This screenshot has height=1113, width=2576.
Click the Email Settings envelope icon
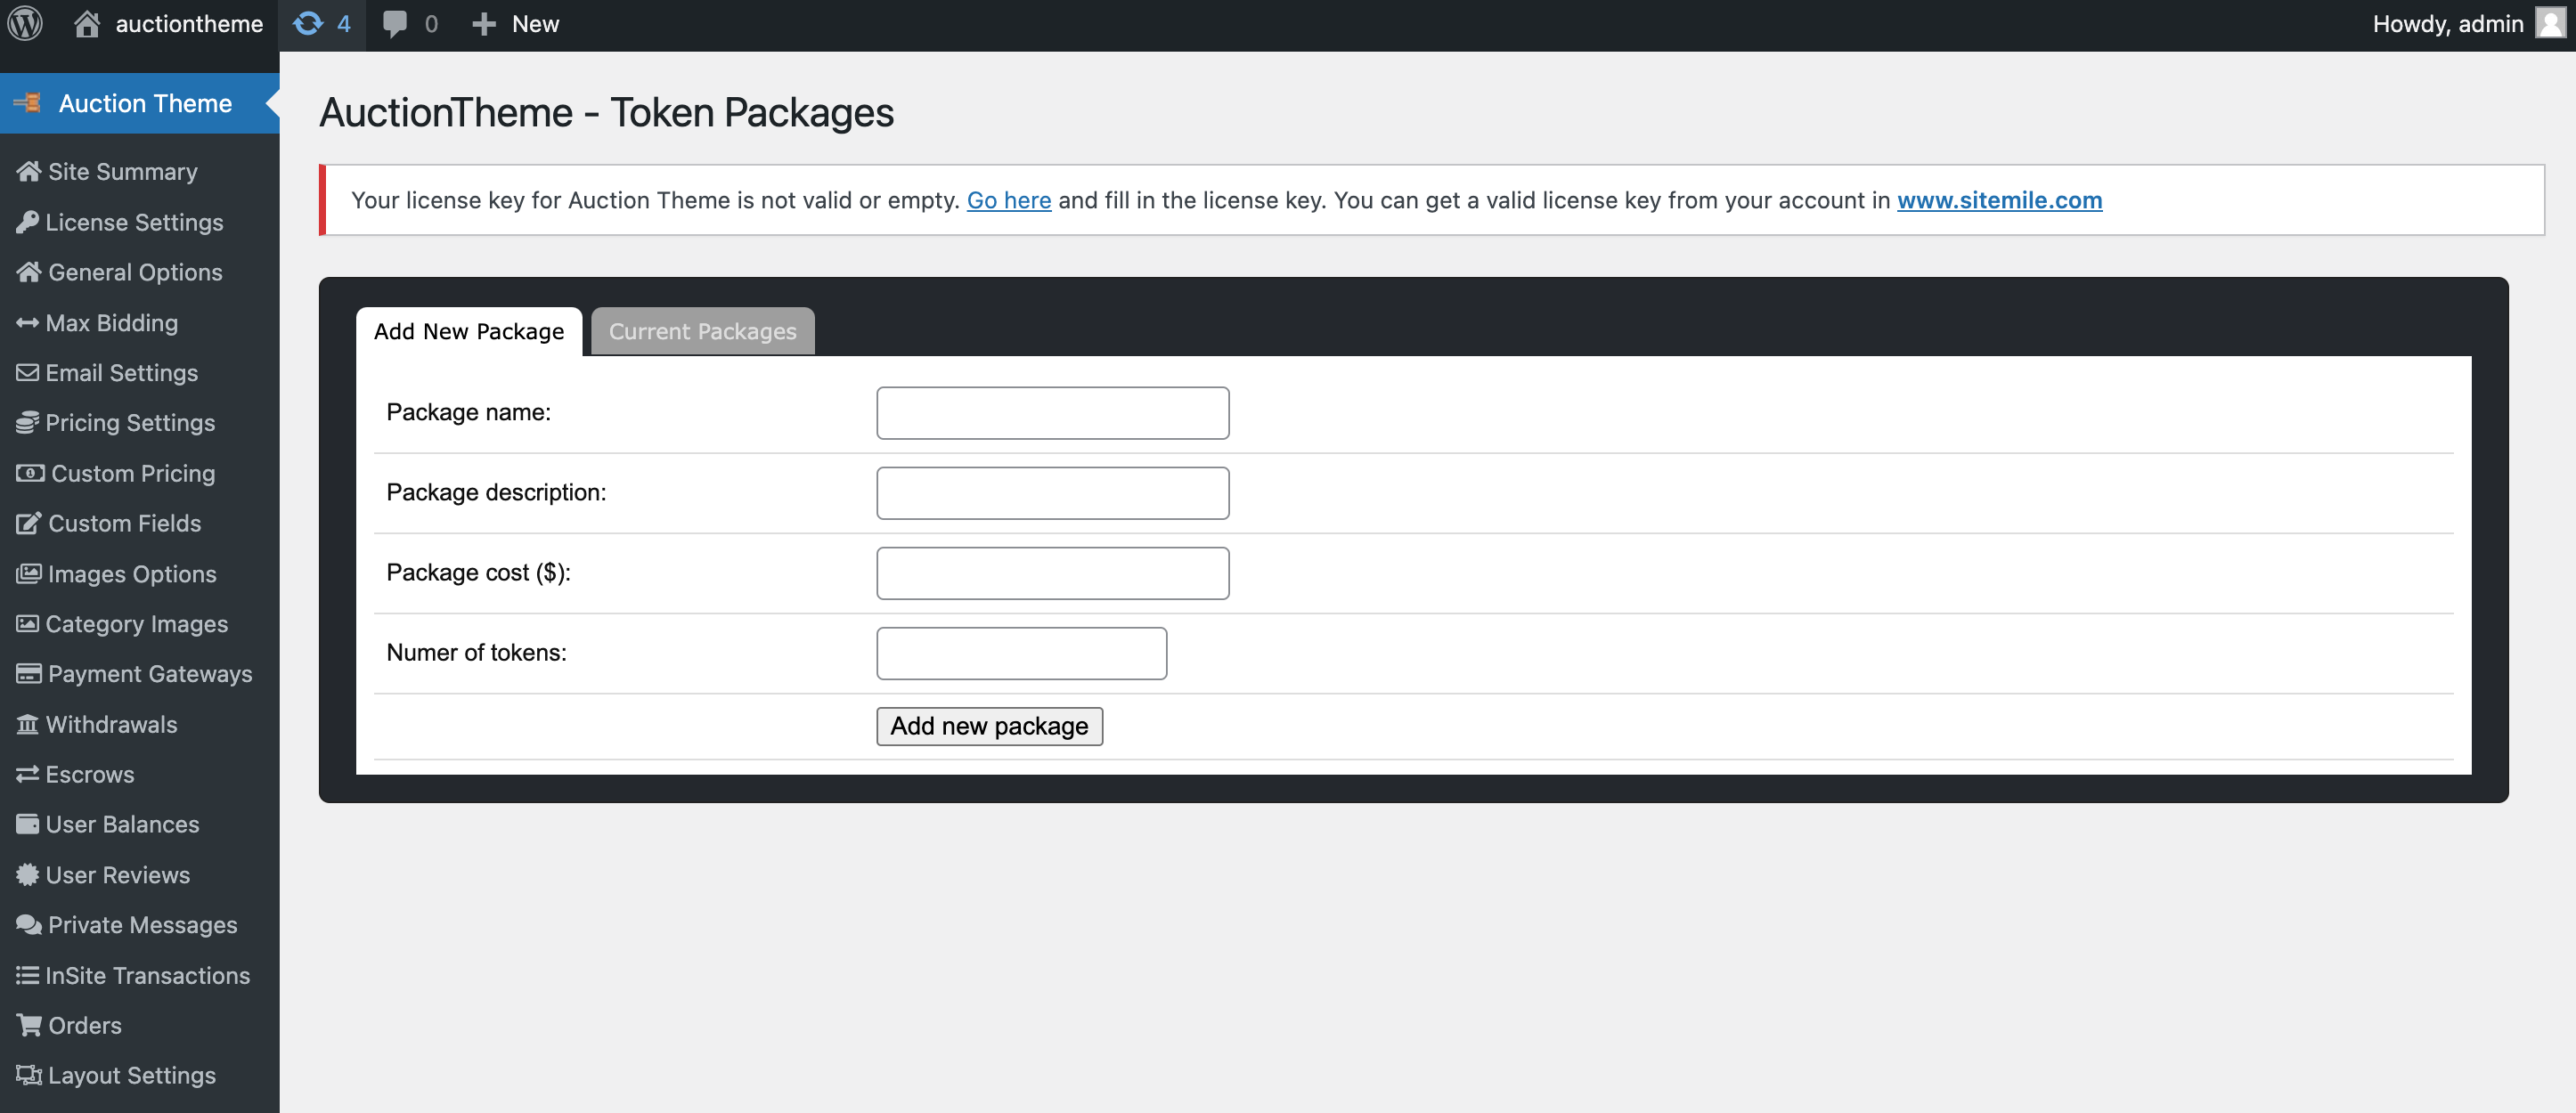[27, 373]
